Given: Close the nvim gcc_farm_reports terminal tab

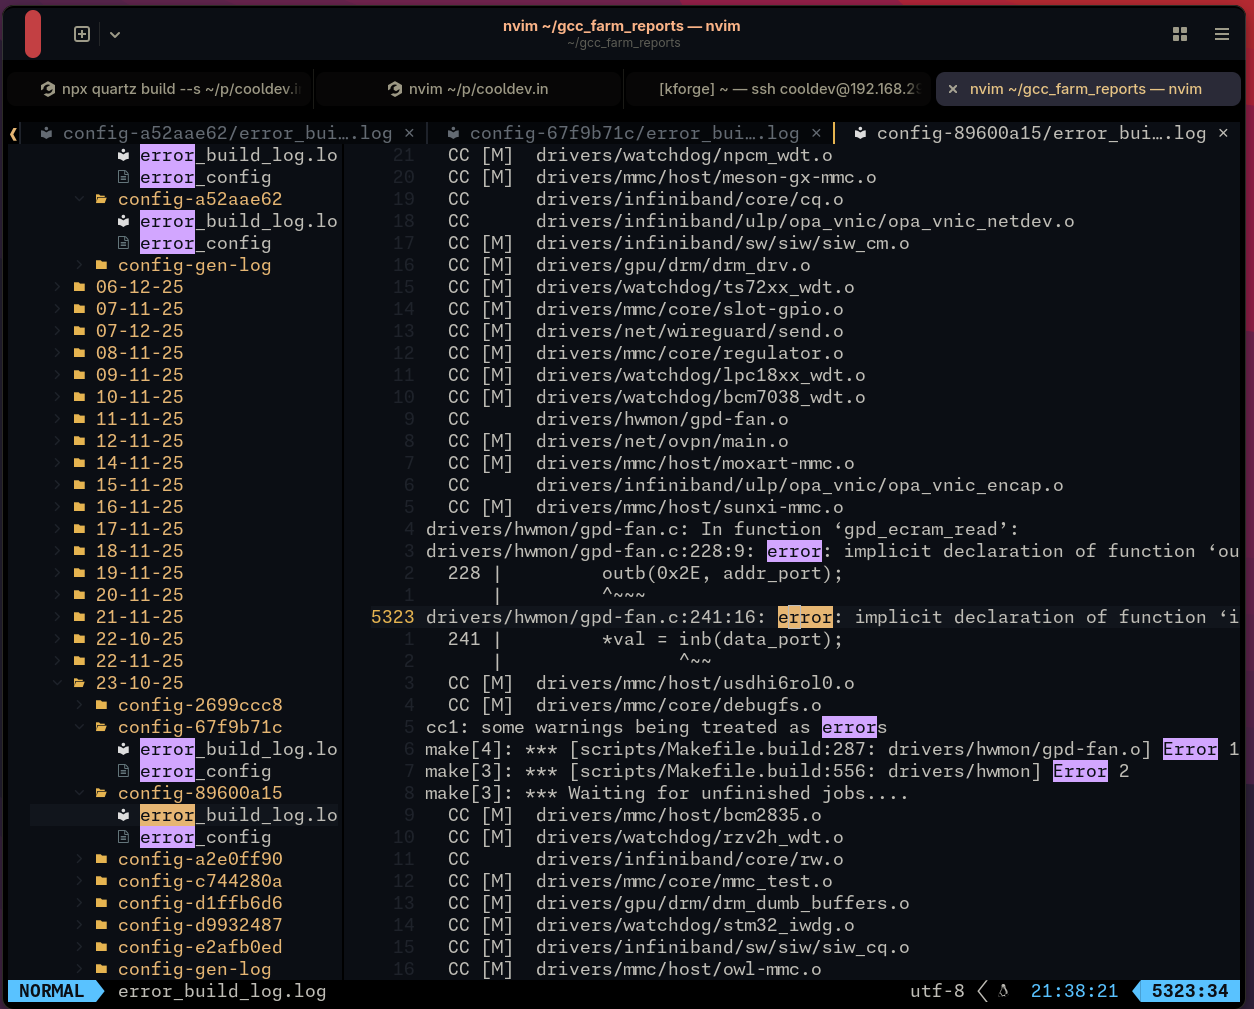Looking at the screenshot, I should click(953, 89).
